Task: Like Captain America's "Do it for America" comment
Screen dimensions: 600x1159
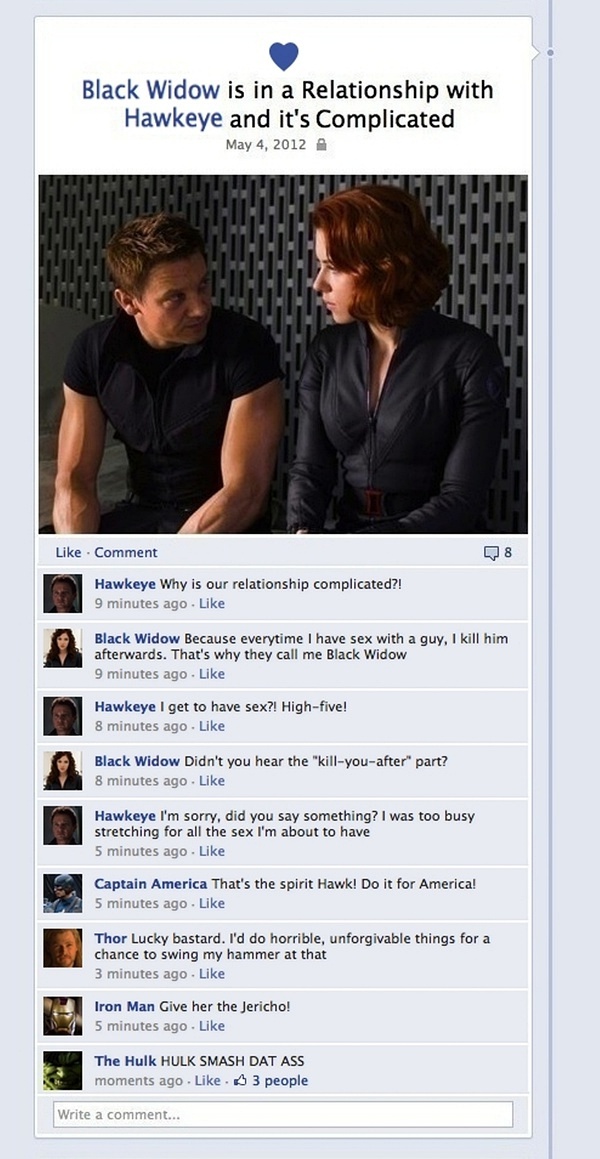Action: (x=211, y=903)
